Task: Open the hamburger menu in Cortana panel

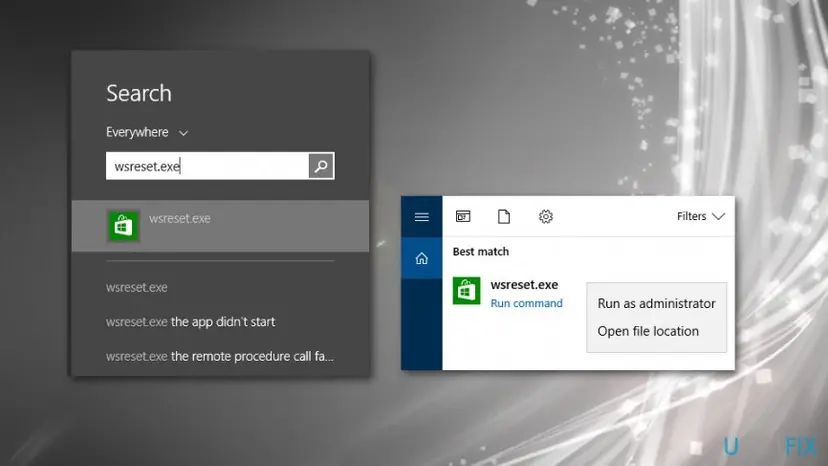Action: point(421,217)
